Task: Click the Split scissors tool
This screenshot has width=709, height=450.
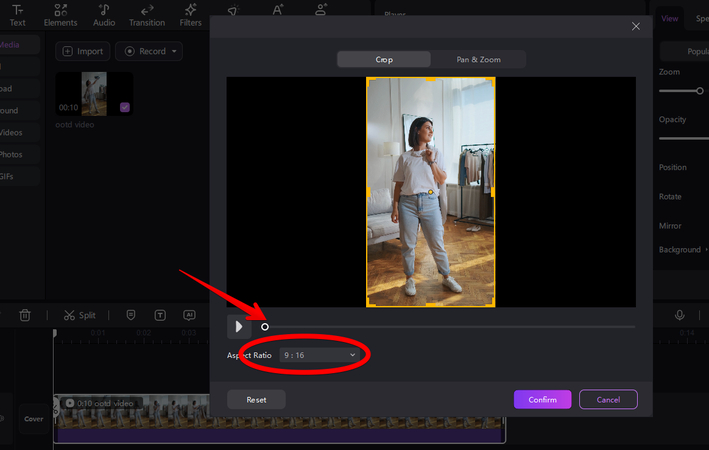Action: pyautogui.click(x=79, y=315)
